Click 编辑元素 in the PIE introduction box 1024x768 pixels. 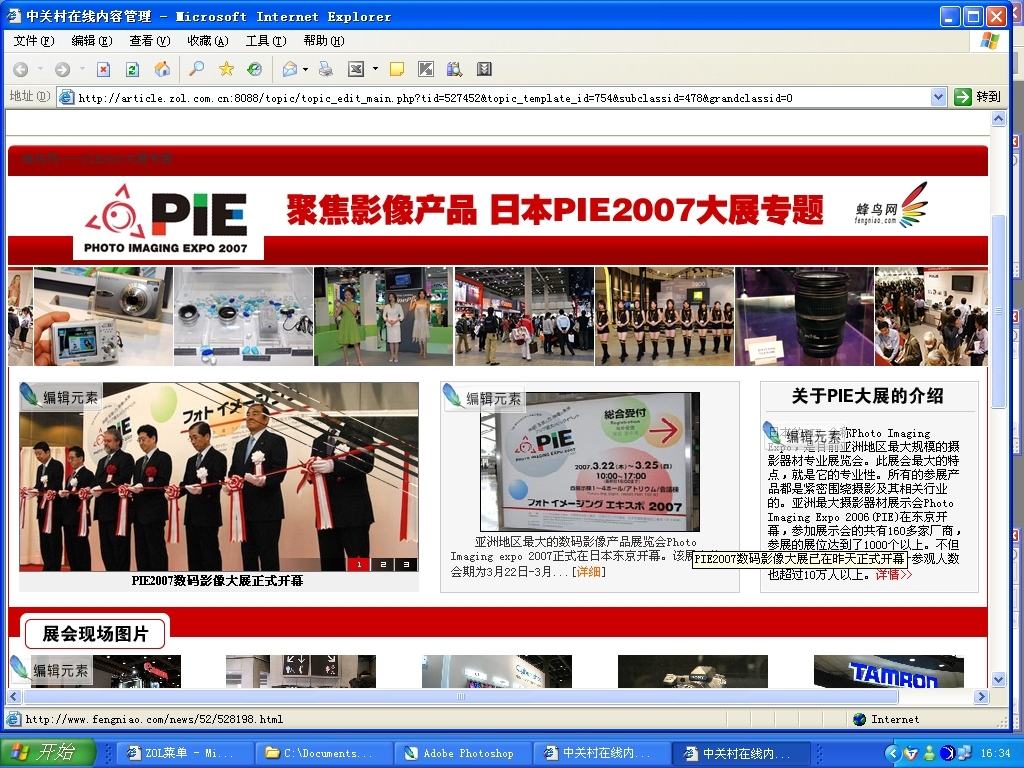click(803, 436)
